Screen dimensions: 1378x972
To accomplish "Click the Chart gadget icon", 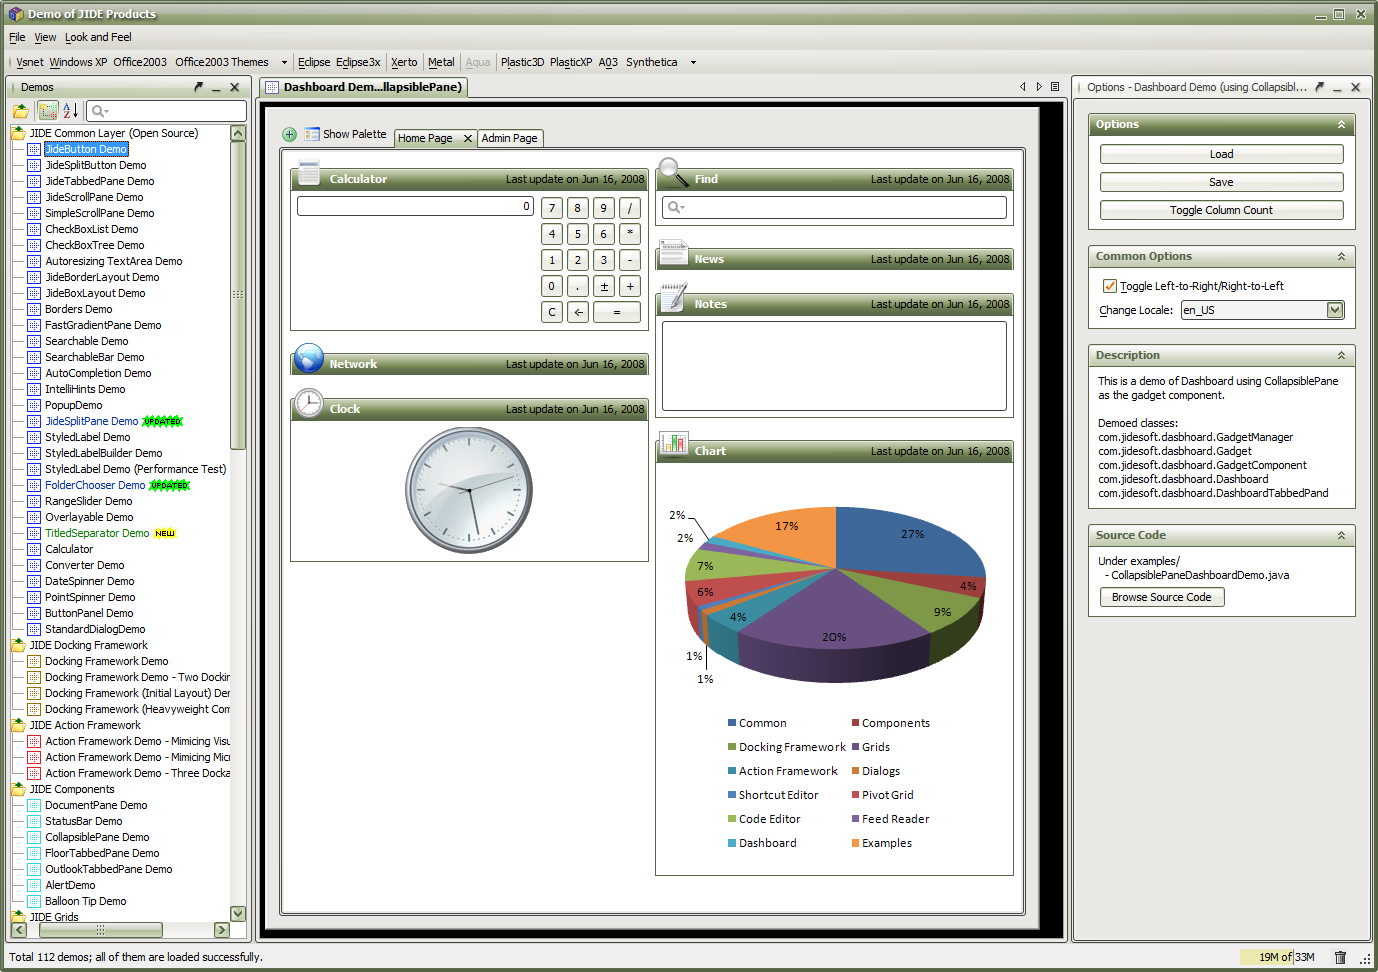I will 674,444.
